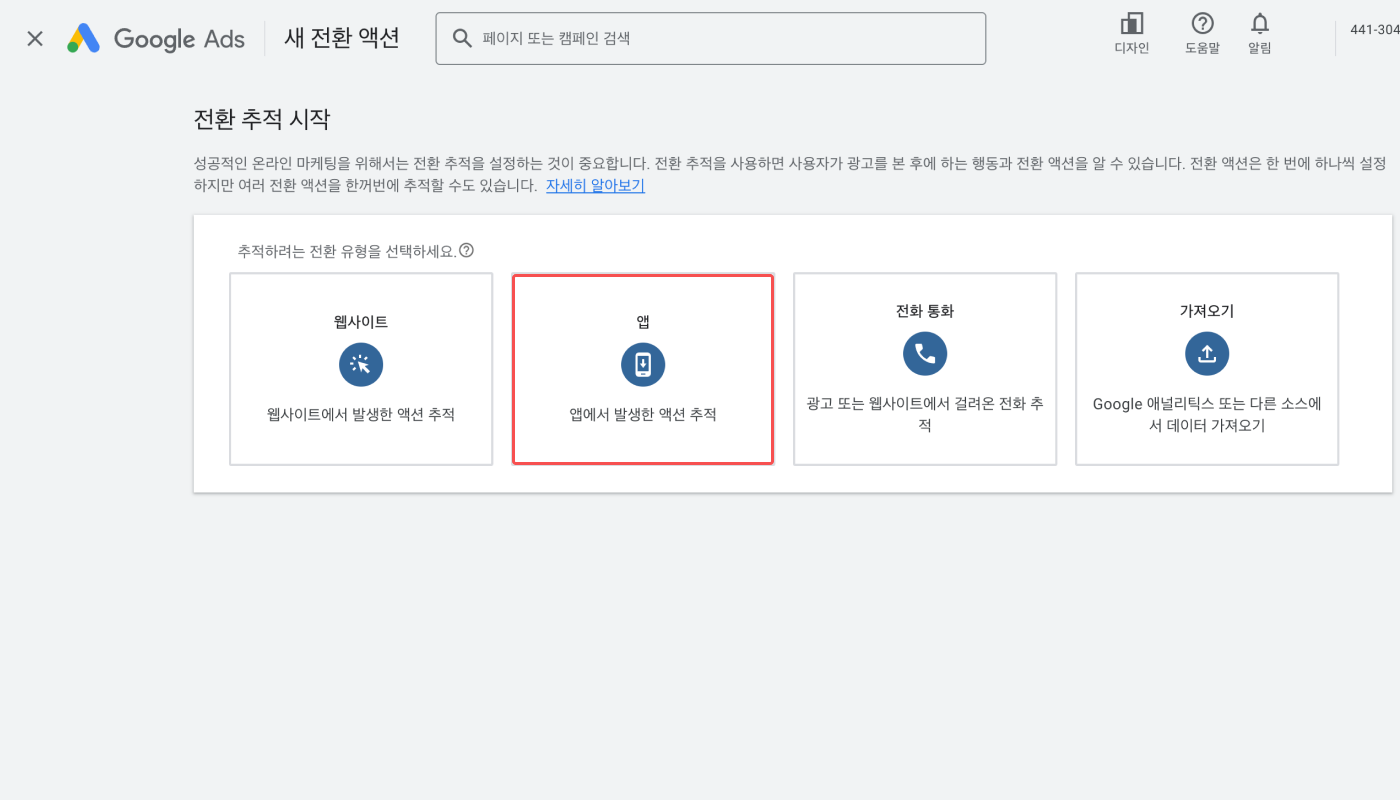Click the 전환 추적 시작 heading

(x=261, y=120)
